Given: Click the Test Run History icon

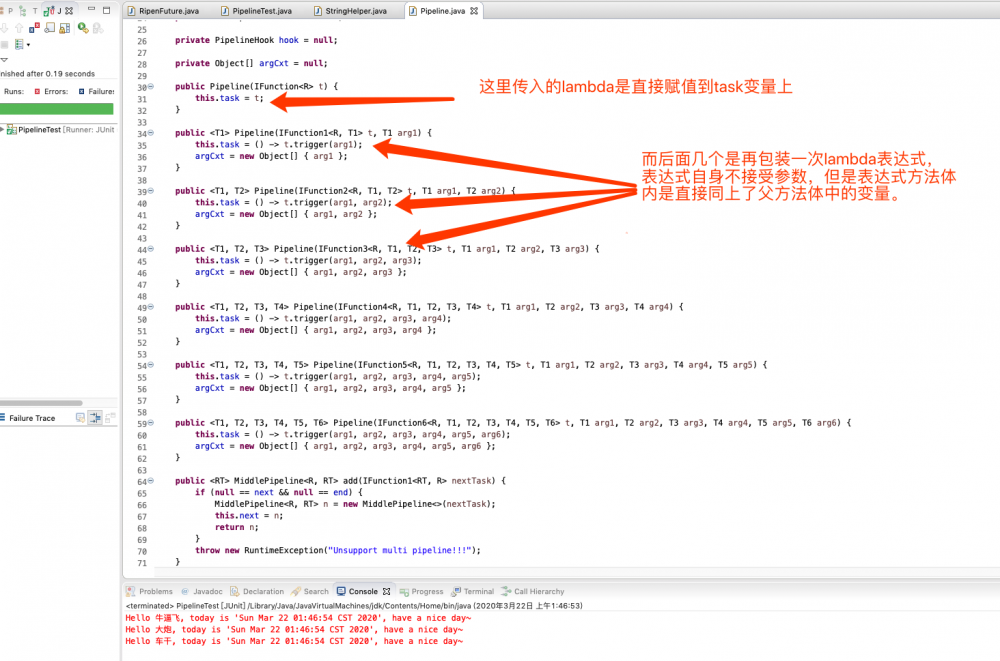Looking at the screenshot, I should click(19, 44).
